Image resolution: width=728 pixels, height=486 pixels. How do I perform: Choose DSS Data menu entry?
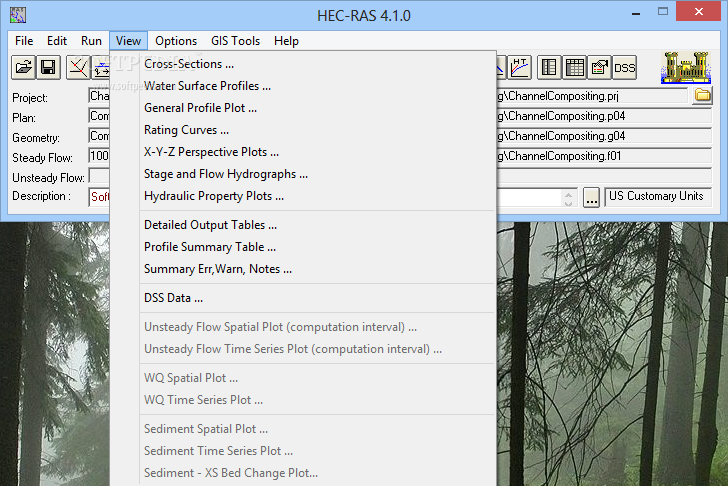[x=303, y=298]
